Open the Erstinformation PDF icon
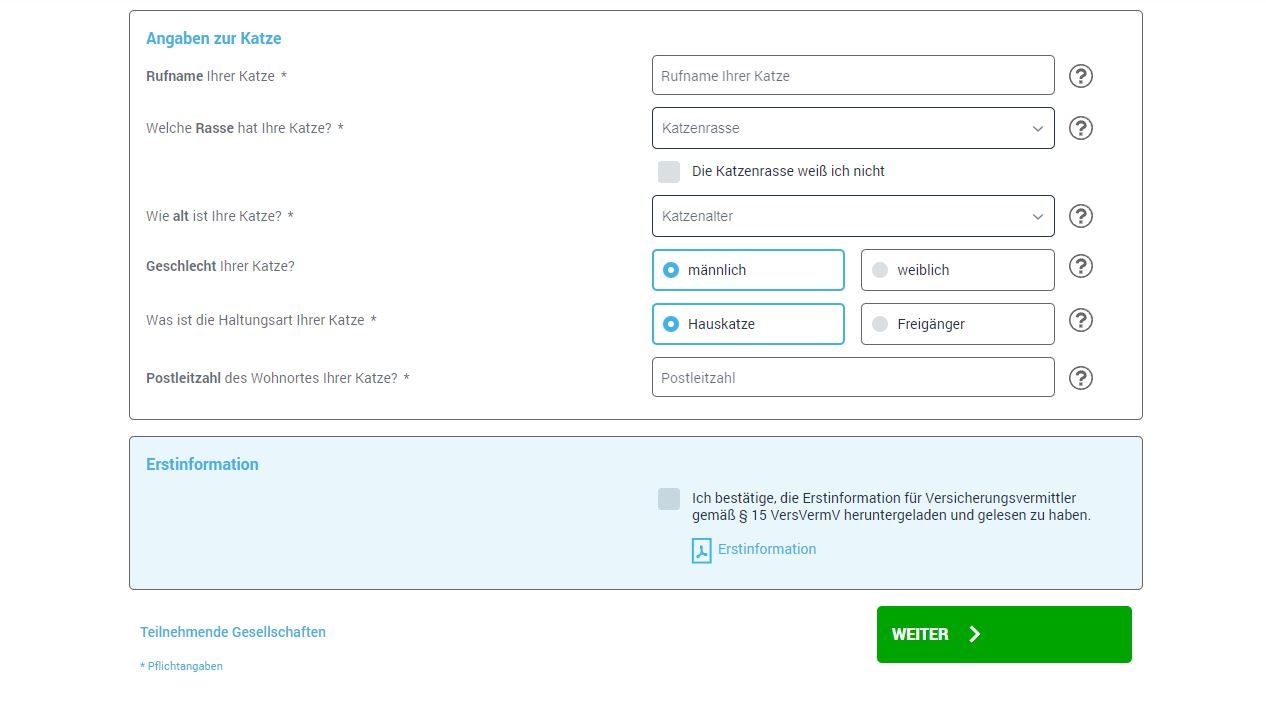The image size is (1266, 707). pyautogui.click(x=701, y=549)
